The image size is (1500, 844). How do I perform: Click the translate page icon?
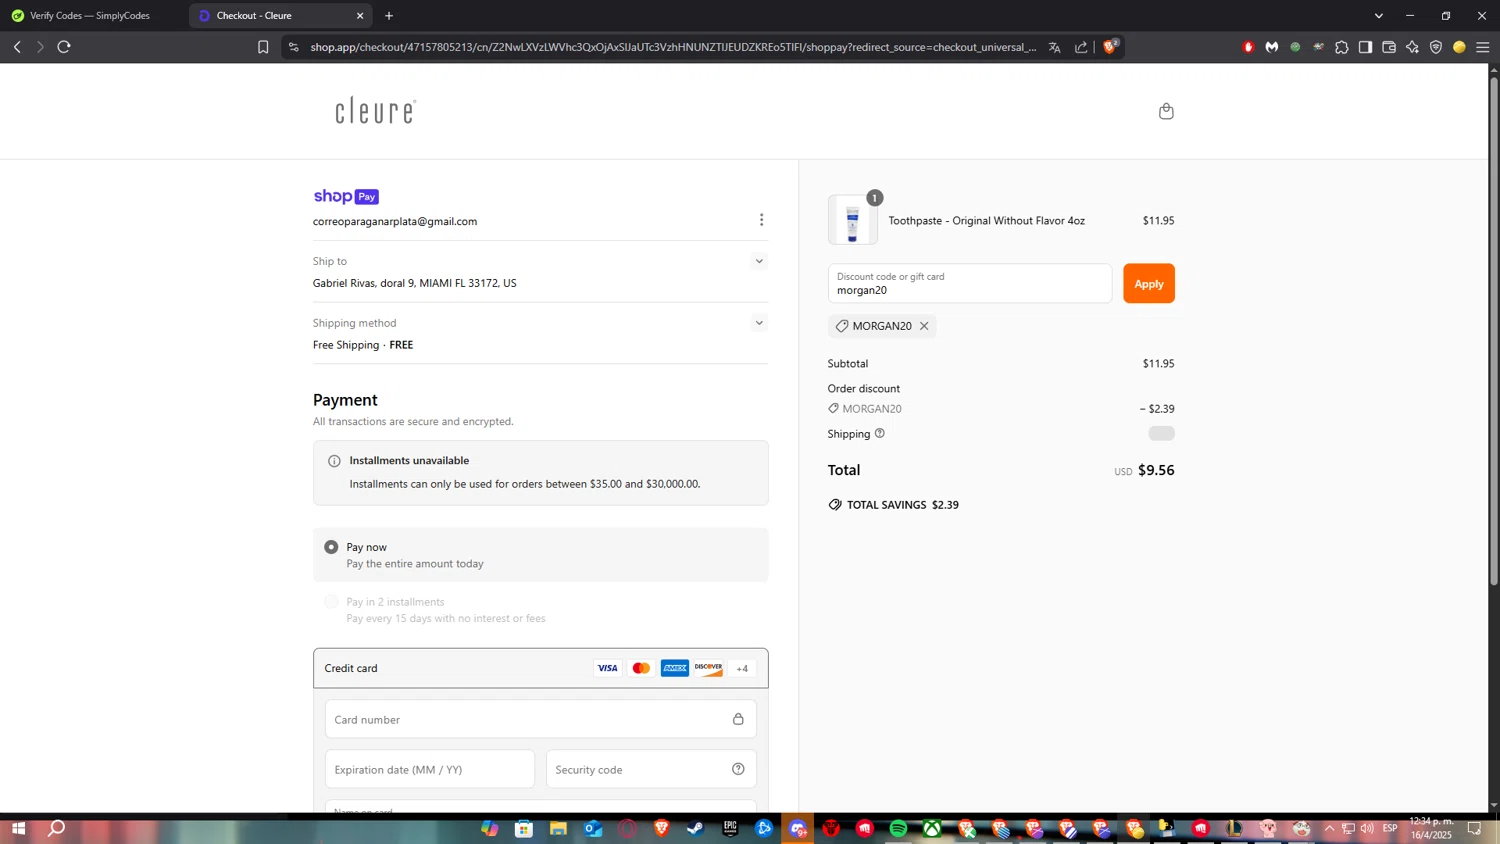pos(1054,47)
